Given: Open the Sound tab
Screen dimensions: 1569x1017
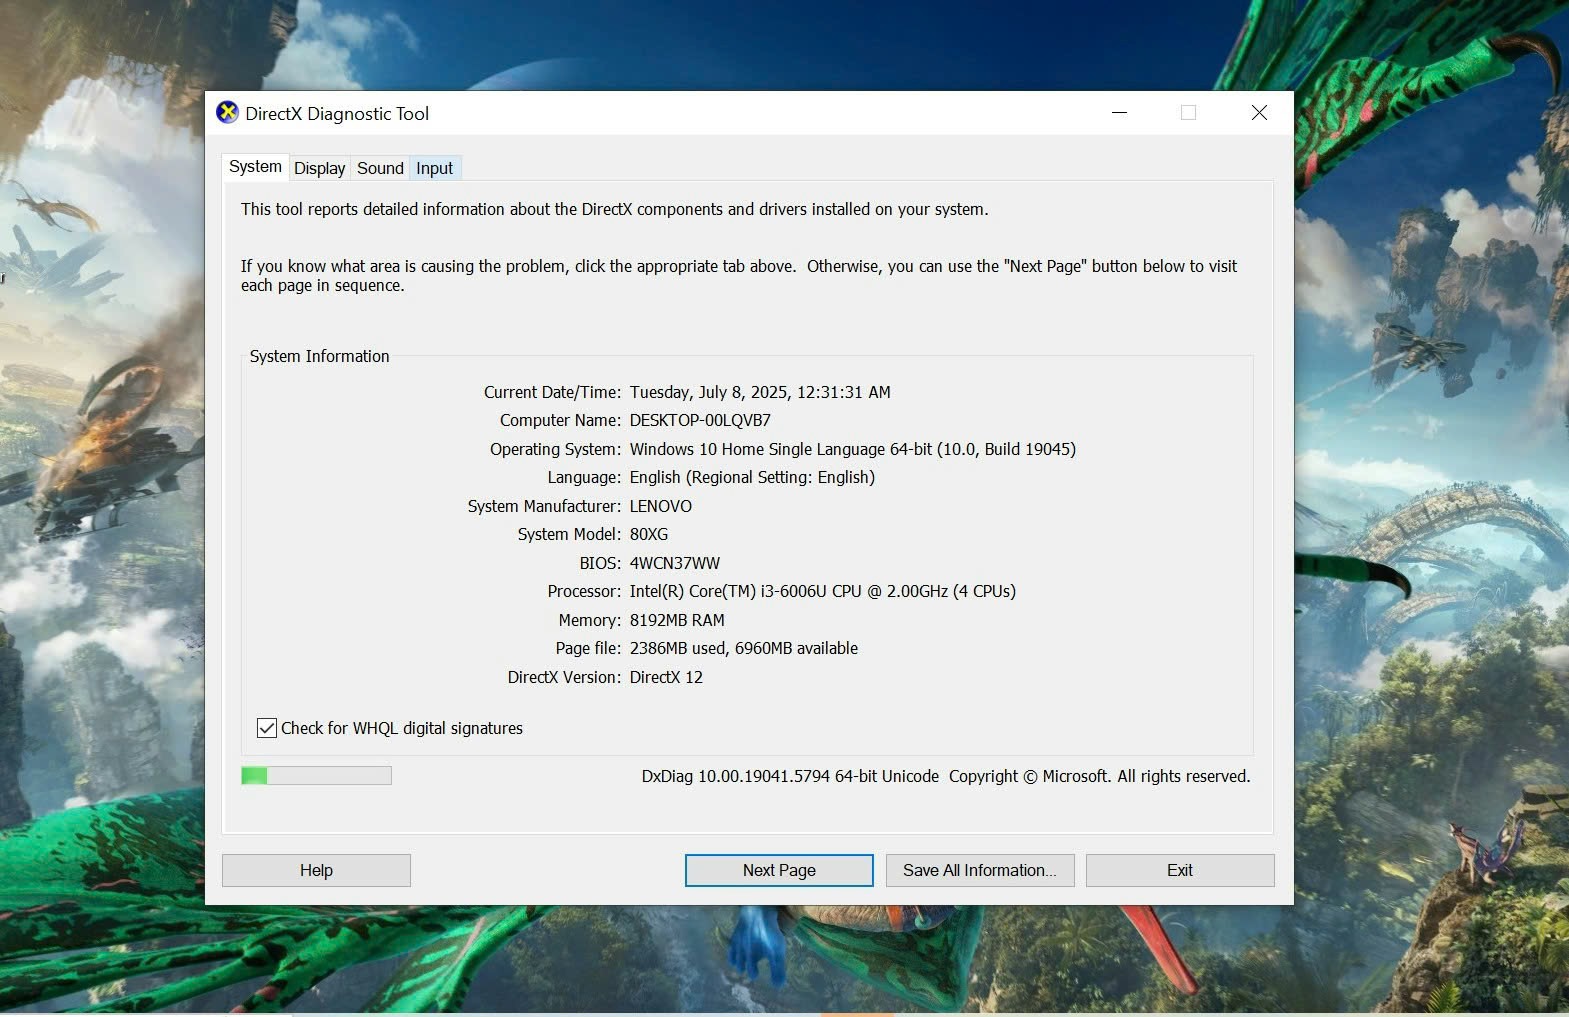Looking at the screenshot, I should point(380,168).
